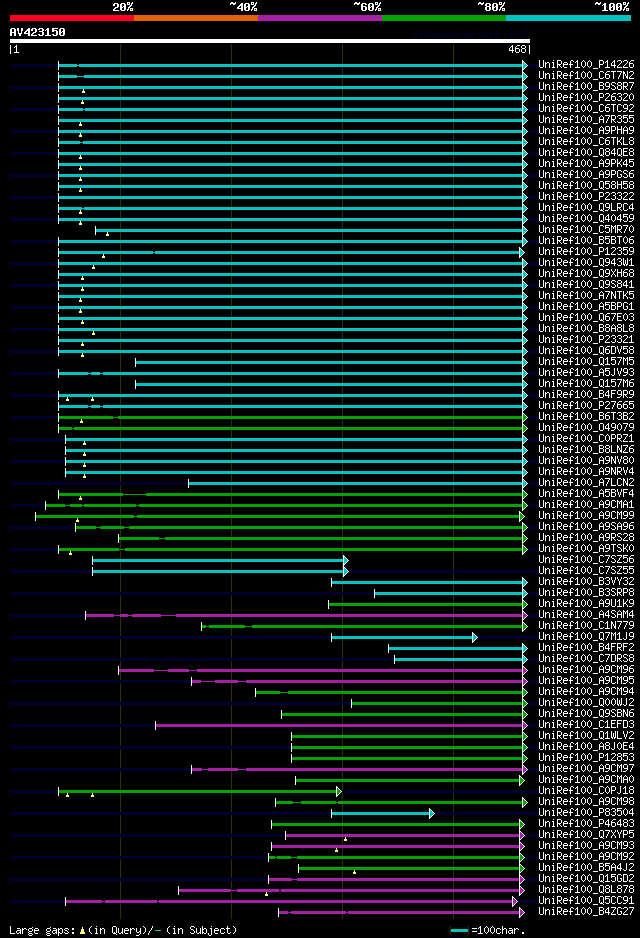
Task: Open the UniRef100_Q5CC91 hit
Action: tap(586, 901)
